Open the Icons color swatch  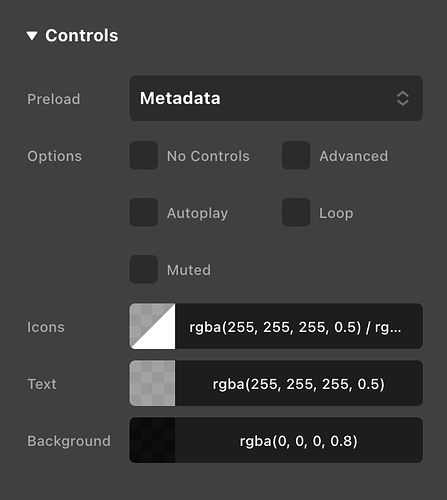(152, 326)
